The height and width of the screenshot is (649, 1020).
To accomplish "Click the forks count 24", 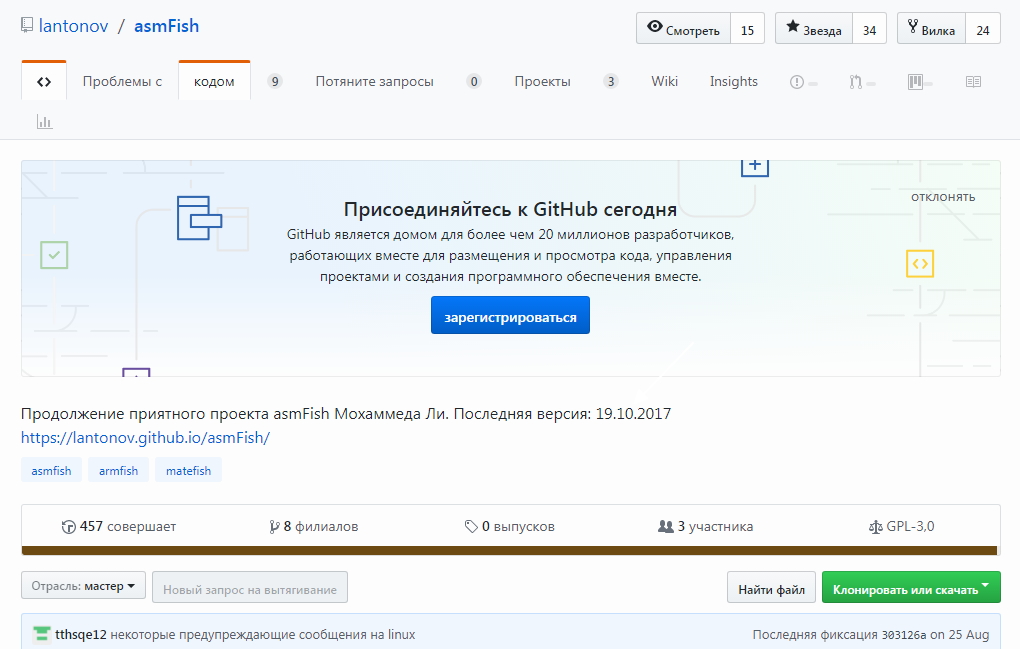I will pos(983,29).
